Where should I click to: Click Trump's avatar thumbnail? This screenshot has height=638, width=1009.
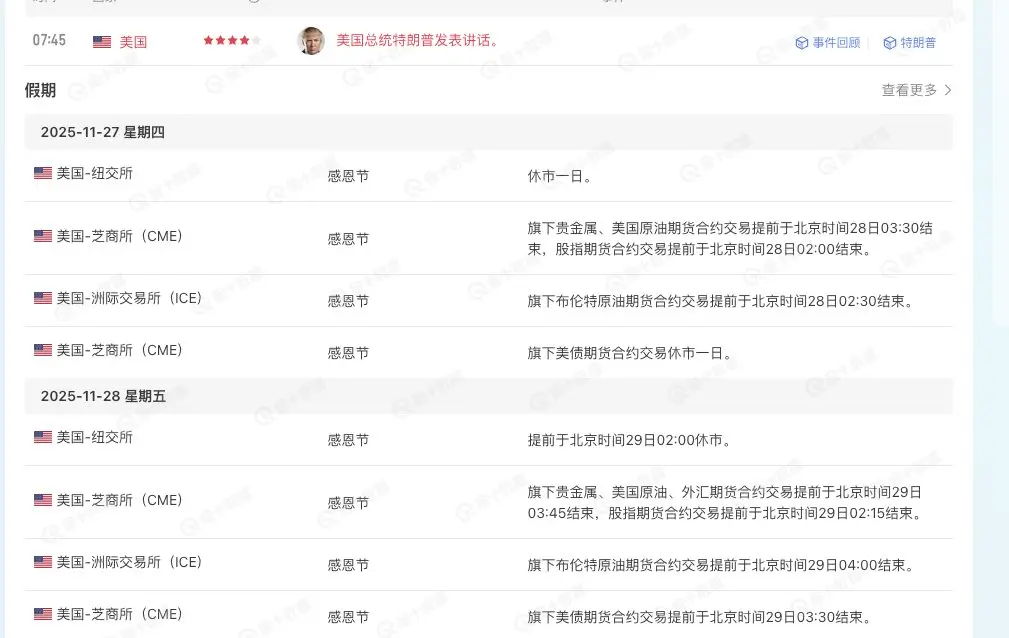click(311, 41)
